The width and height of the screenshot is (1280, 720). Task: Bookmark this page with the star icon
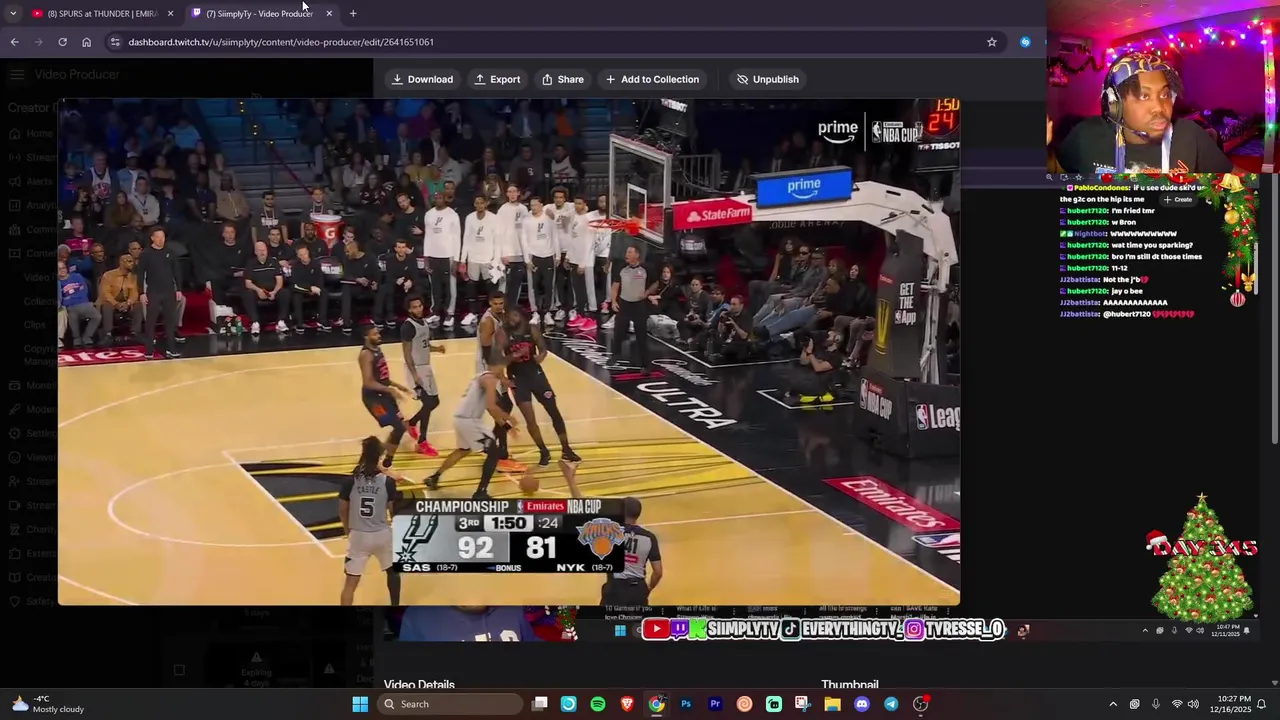click(991, 42)
